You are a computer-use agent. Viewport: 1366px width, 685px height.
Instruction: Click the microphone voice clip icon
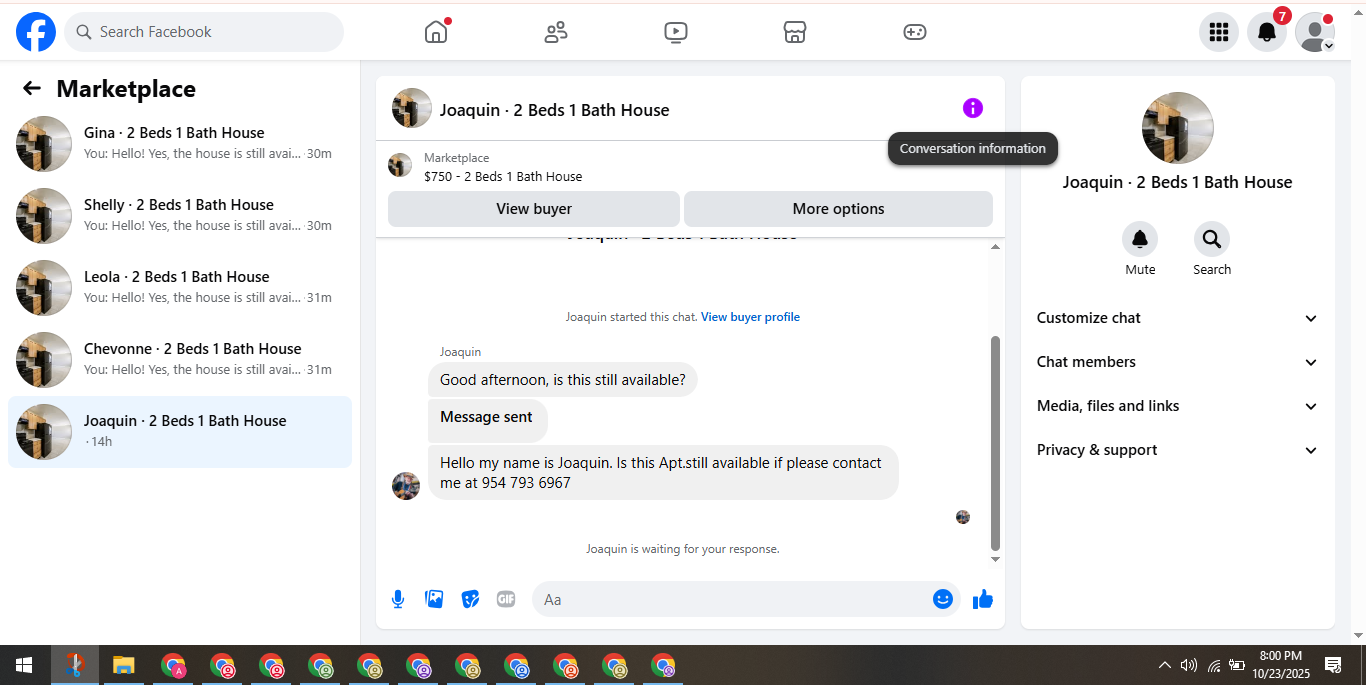coord(398,599)
